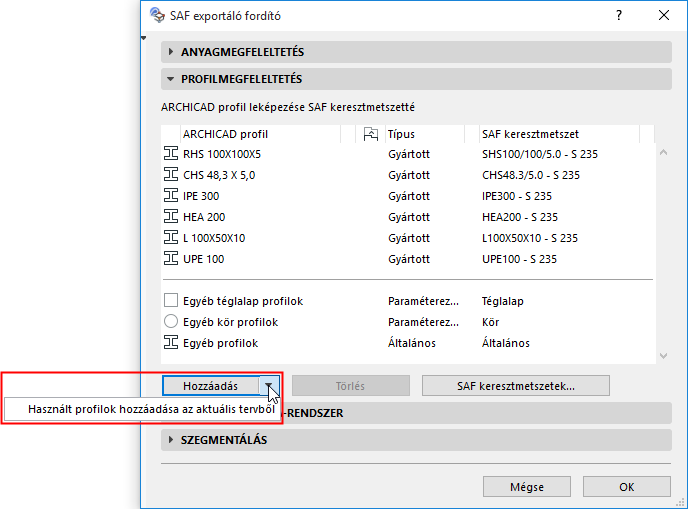688x509 pixels.
Task: Click the Egyéb téglalap profilok square icon
Action: 170,301
